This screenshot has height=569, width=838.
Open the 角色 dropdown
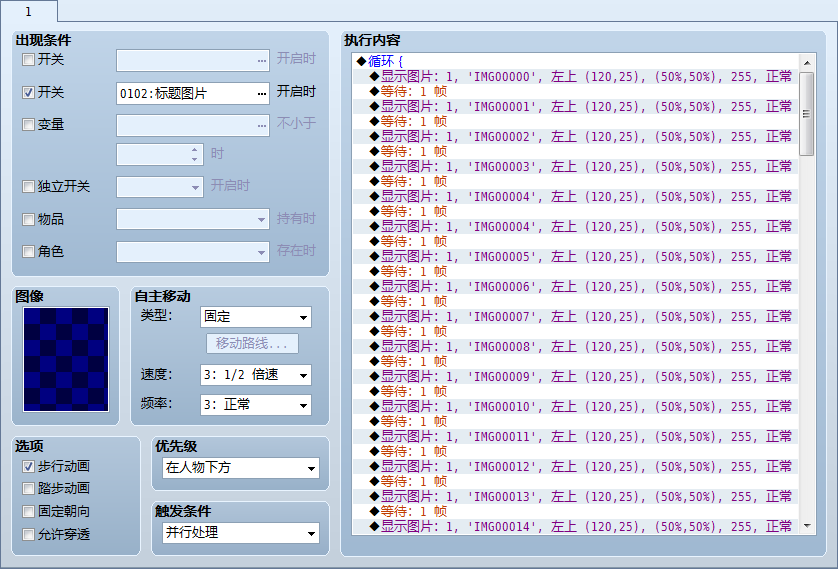(261, 252)
